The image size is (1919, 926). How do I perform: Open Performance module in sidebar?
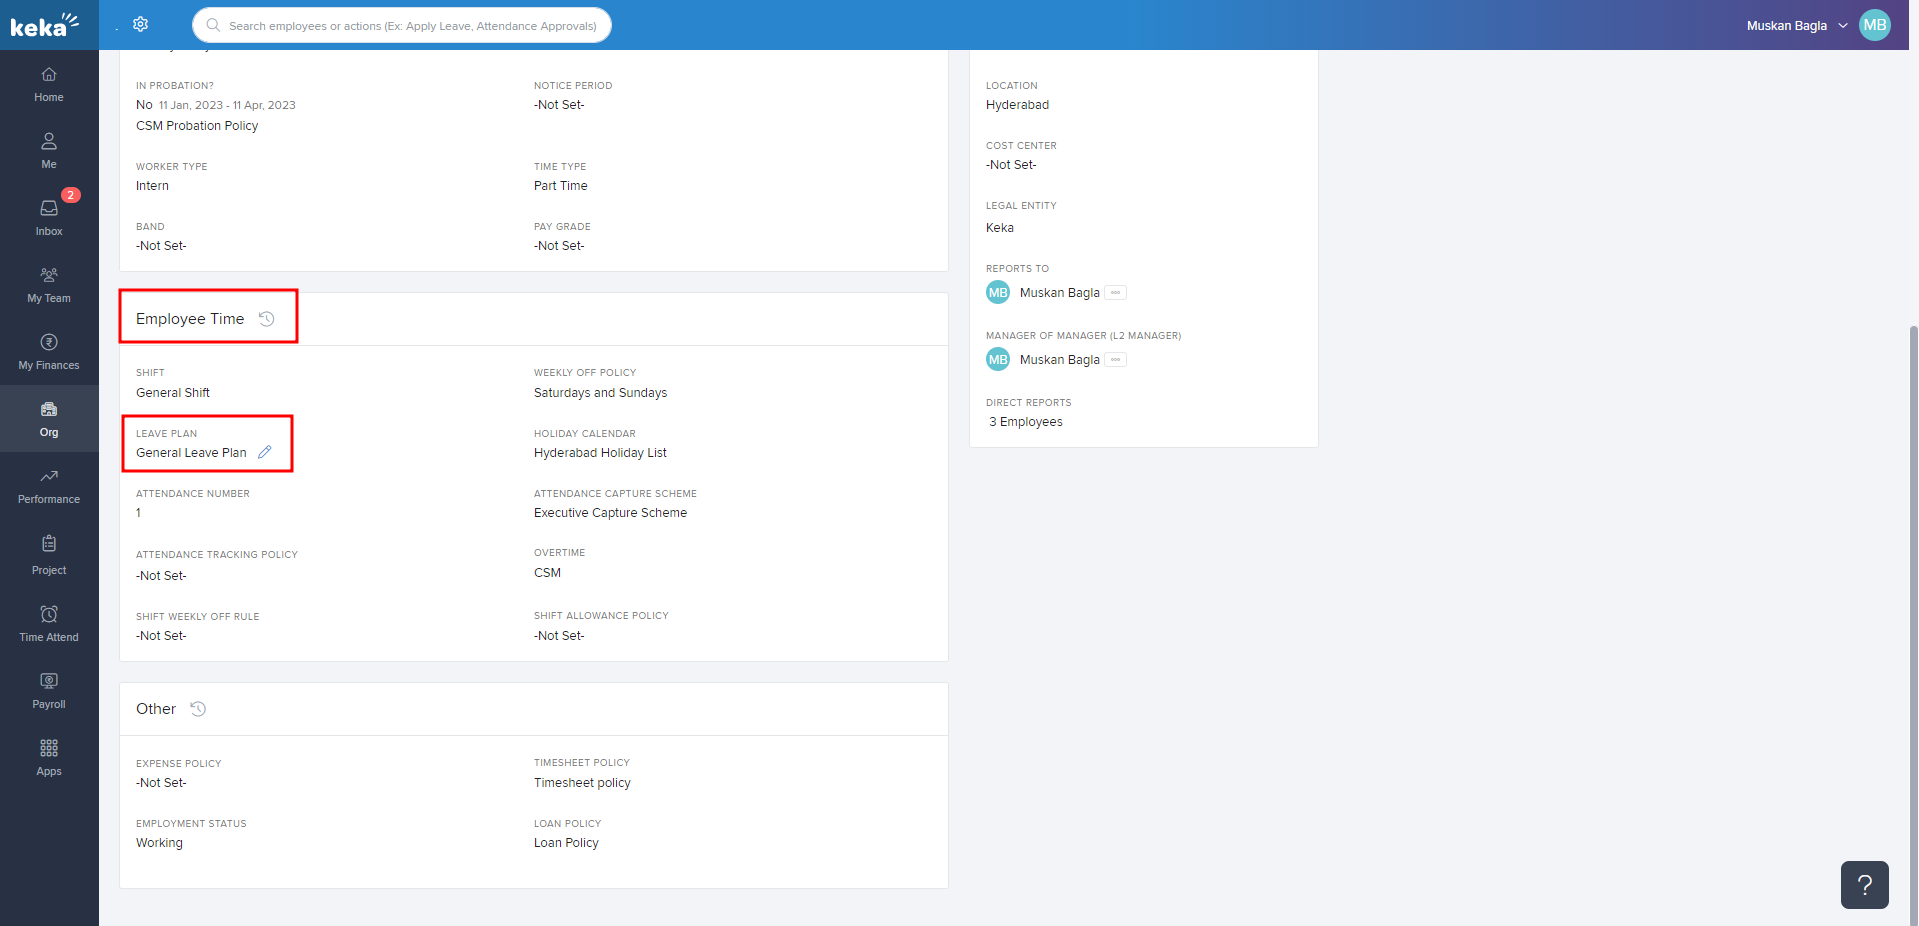point(49,485)
